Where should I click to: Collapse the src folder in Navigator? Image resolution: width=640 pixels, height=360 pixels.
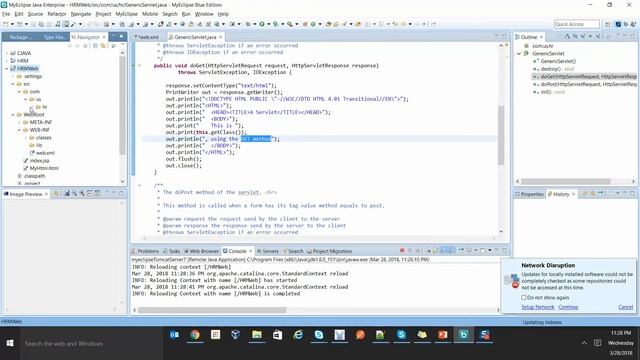click(x=13, y=84)
